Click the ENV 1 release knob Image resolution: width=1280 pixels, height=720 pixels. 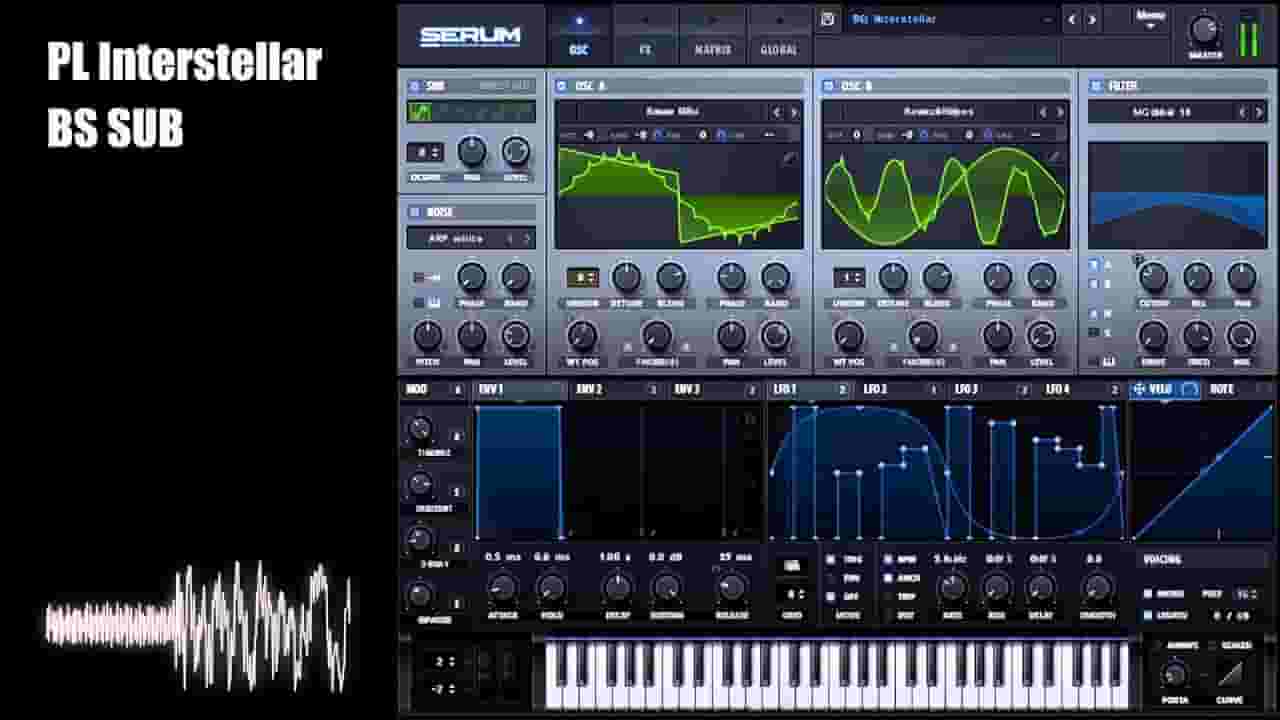[x=732, y=588]
